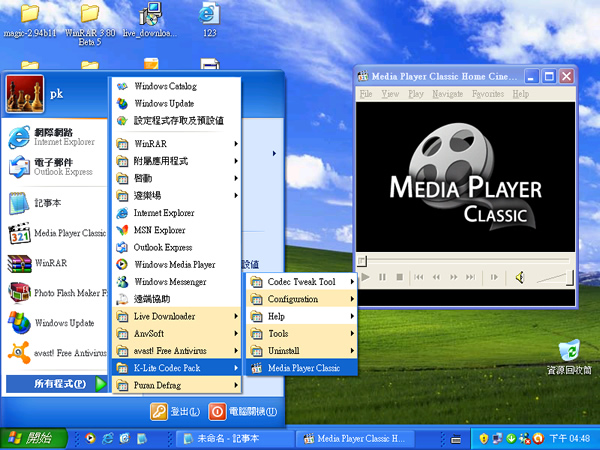600x450 pixels.
Task: Click Internet Explorer quick launch icon
Action: pyautogui.click(x=108, y=438)
